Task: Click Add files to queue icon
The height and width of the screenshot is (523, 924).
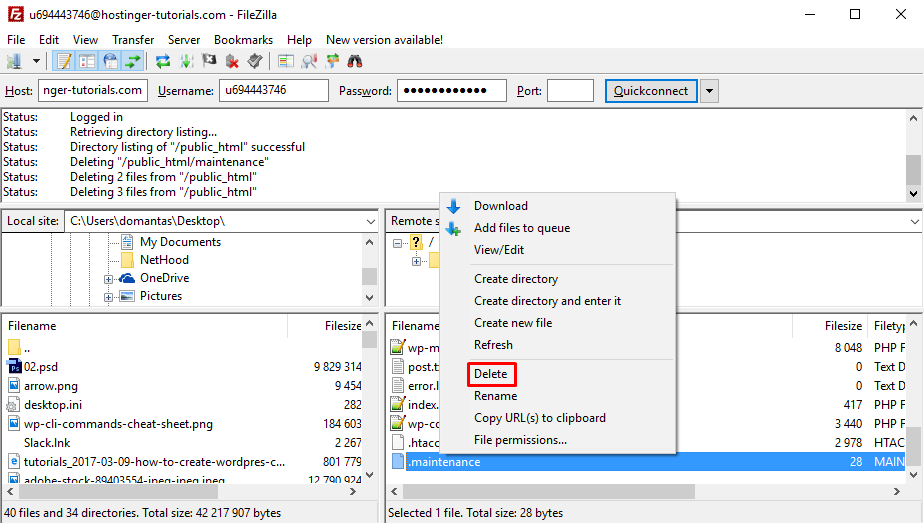Action: [x=453, y=228]
